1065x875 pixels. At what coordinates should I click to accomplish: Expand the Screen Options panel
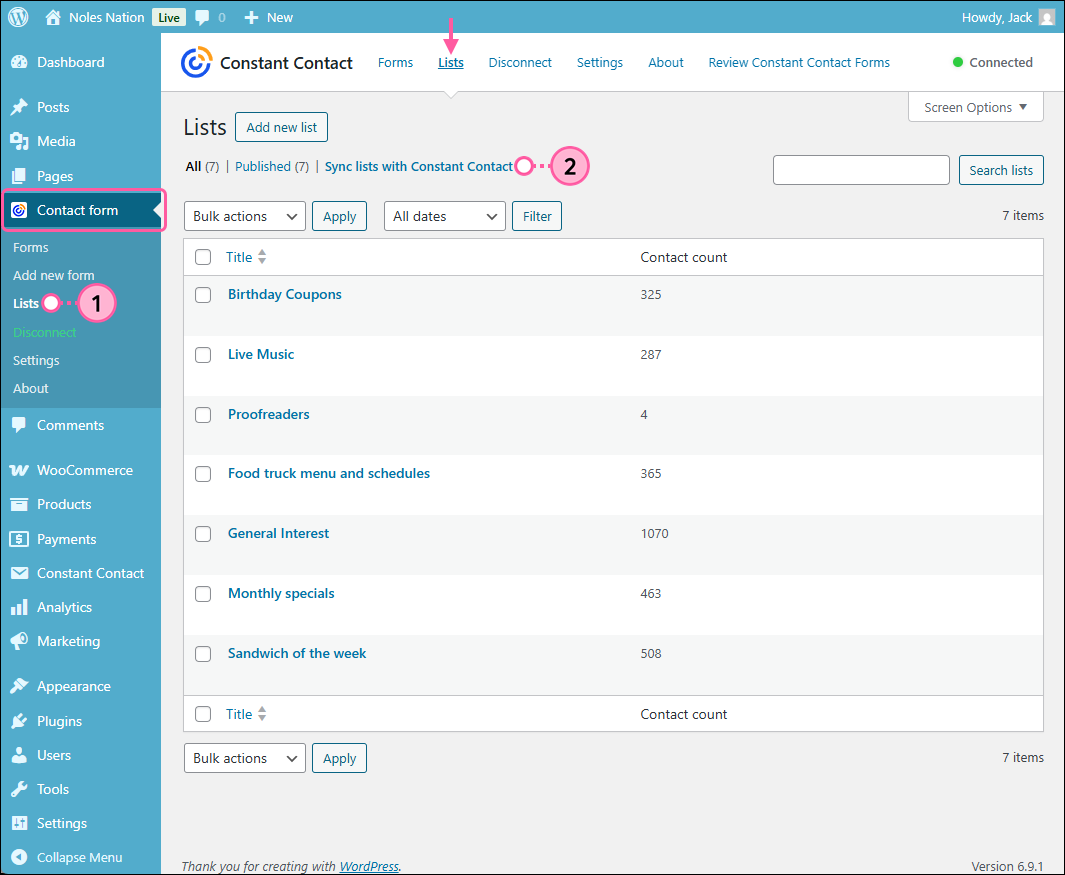(x=974, y=107)
